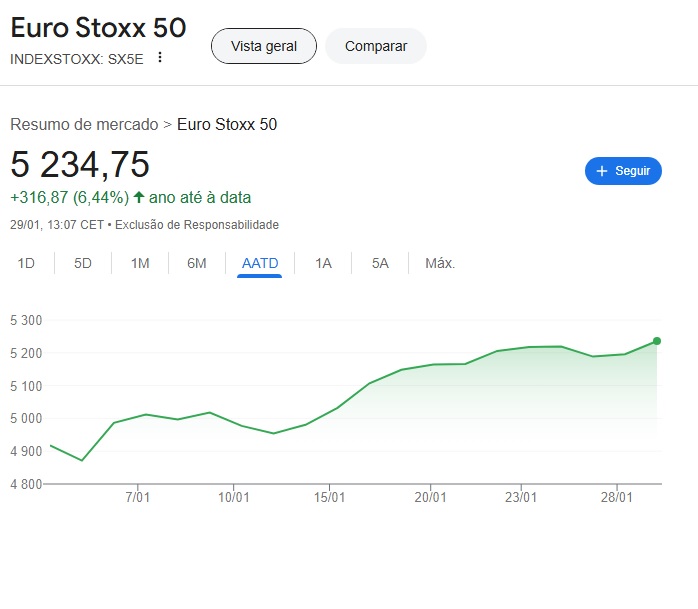Viewport: 698px width, 609px height.
Task: Open the Exclusão de Responsabilidade link
Action: [197, 225]
